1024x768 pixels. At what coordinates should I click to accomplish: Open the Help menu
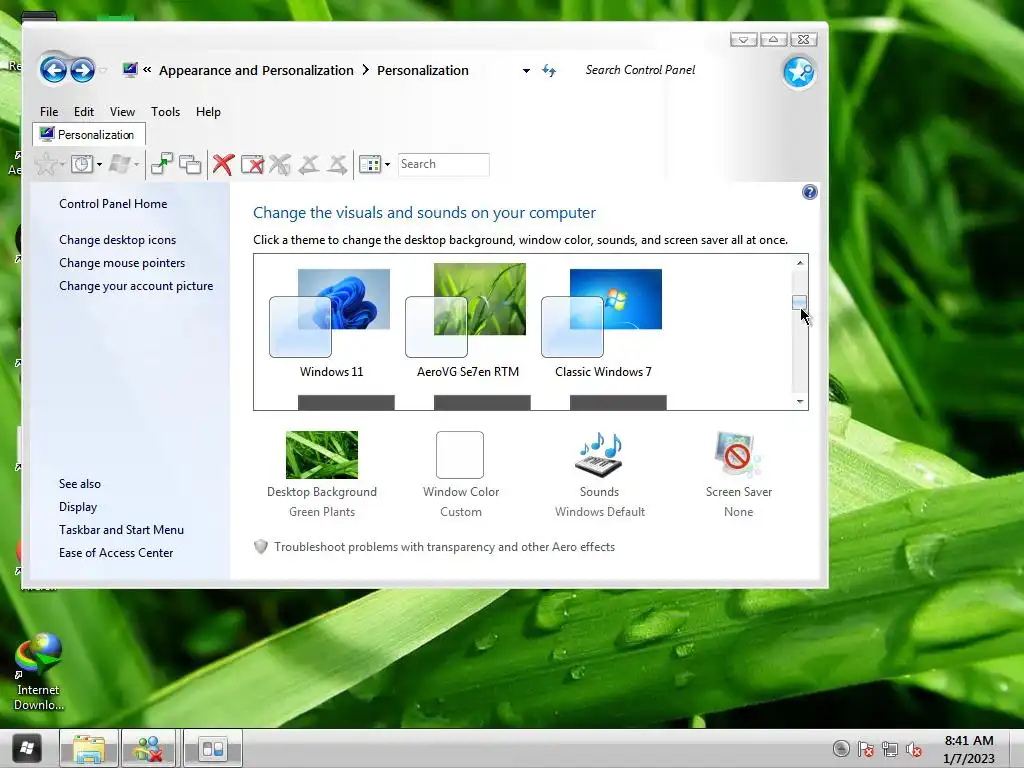click(x=208, y=112)
